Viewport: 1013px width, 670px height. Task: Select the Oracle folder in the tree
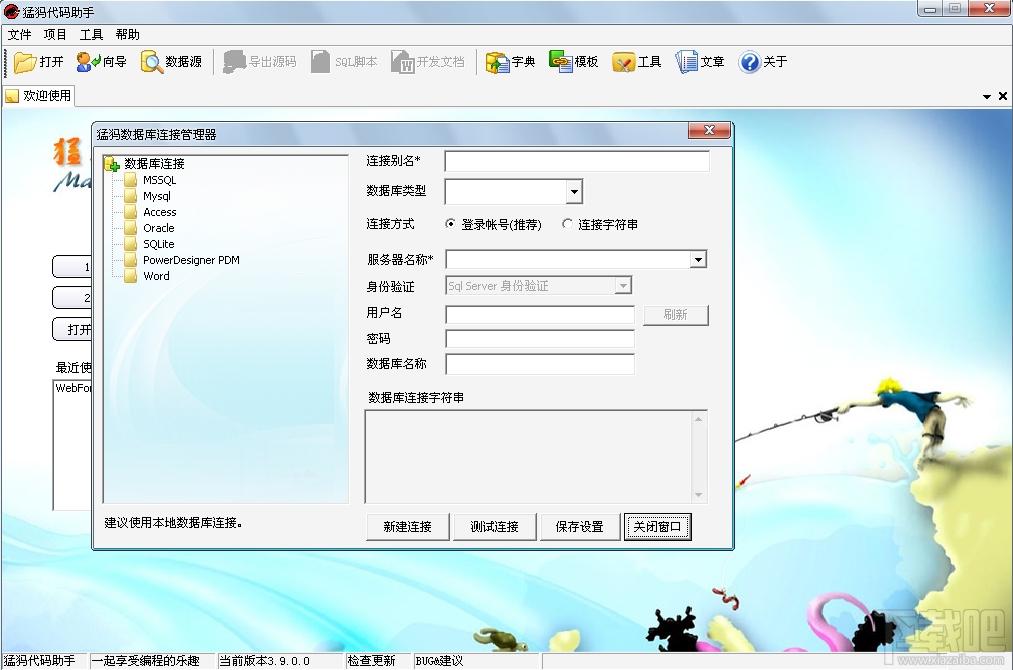[158, 228]
